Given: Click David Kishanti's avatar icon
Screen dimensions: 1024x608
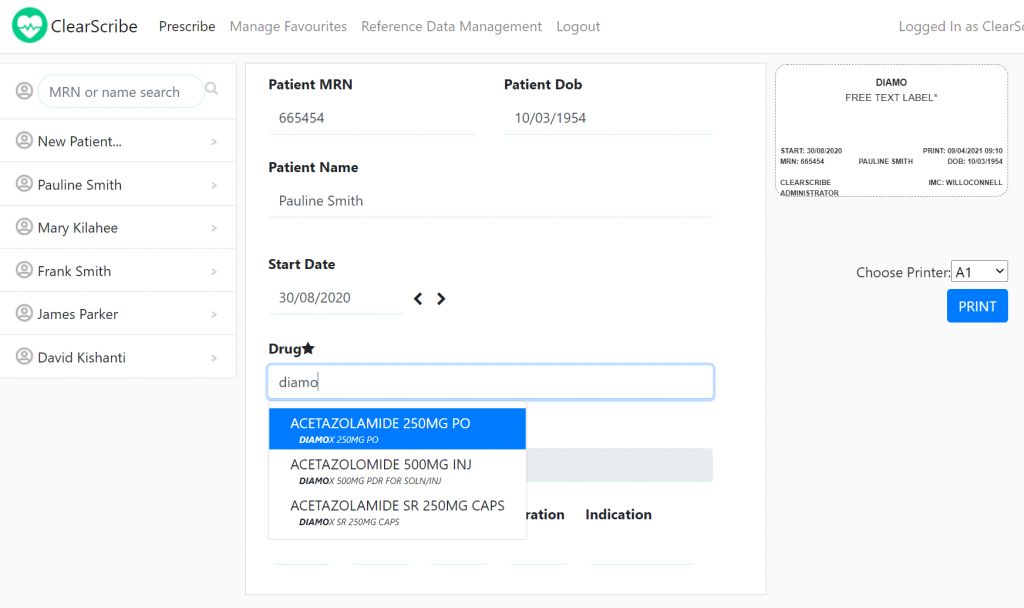Looking at the screenshot, I should (24, 357).
